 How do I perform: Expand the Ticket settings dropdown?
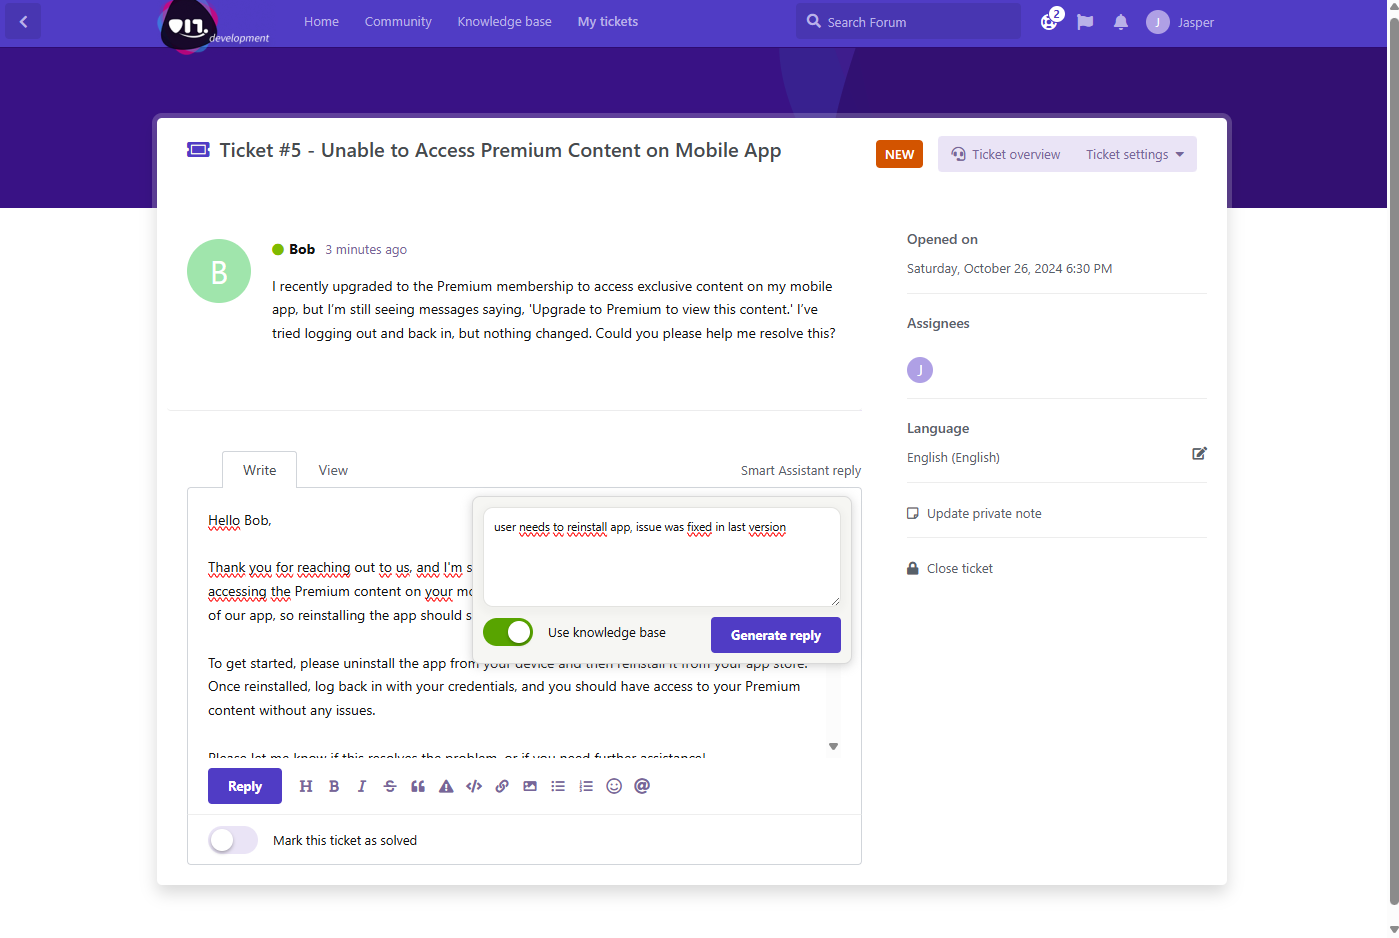point(1135,154)
